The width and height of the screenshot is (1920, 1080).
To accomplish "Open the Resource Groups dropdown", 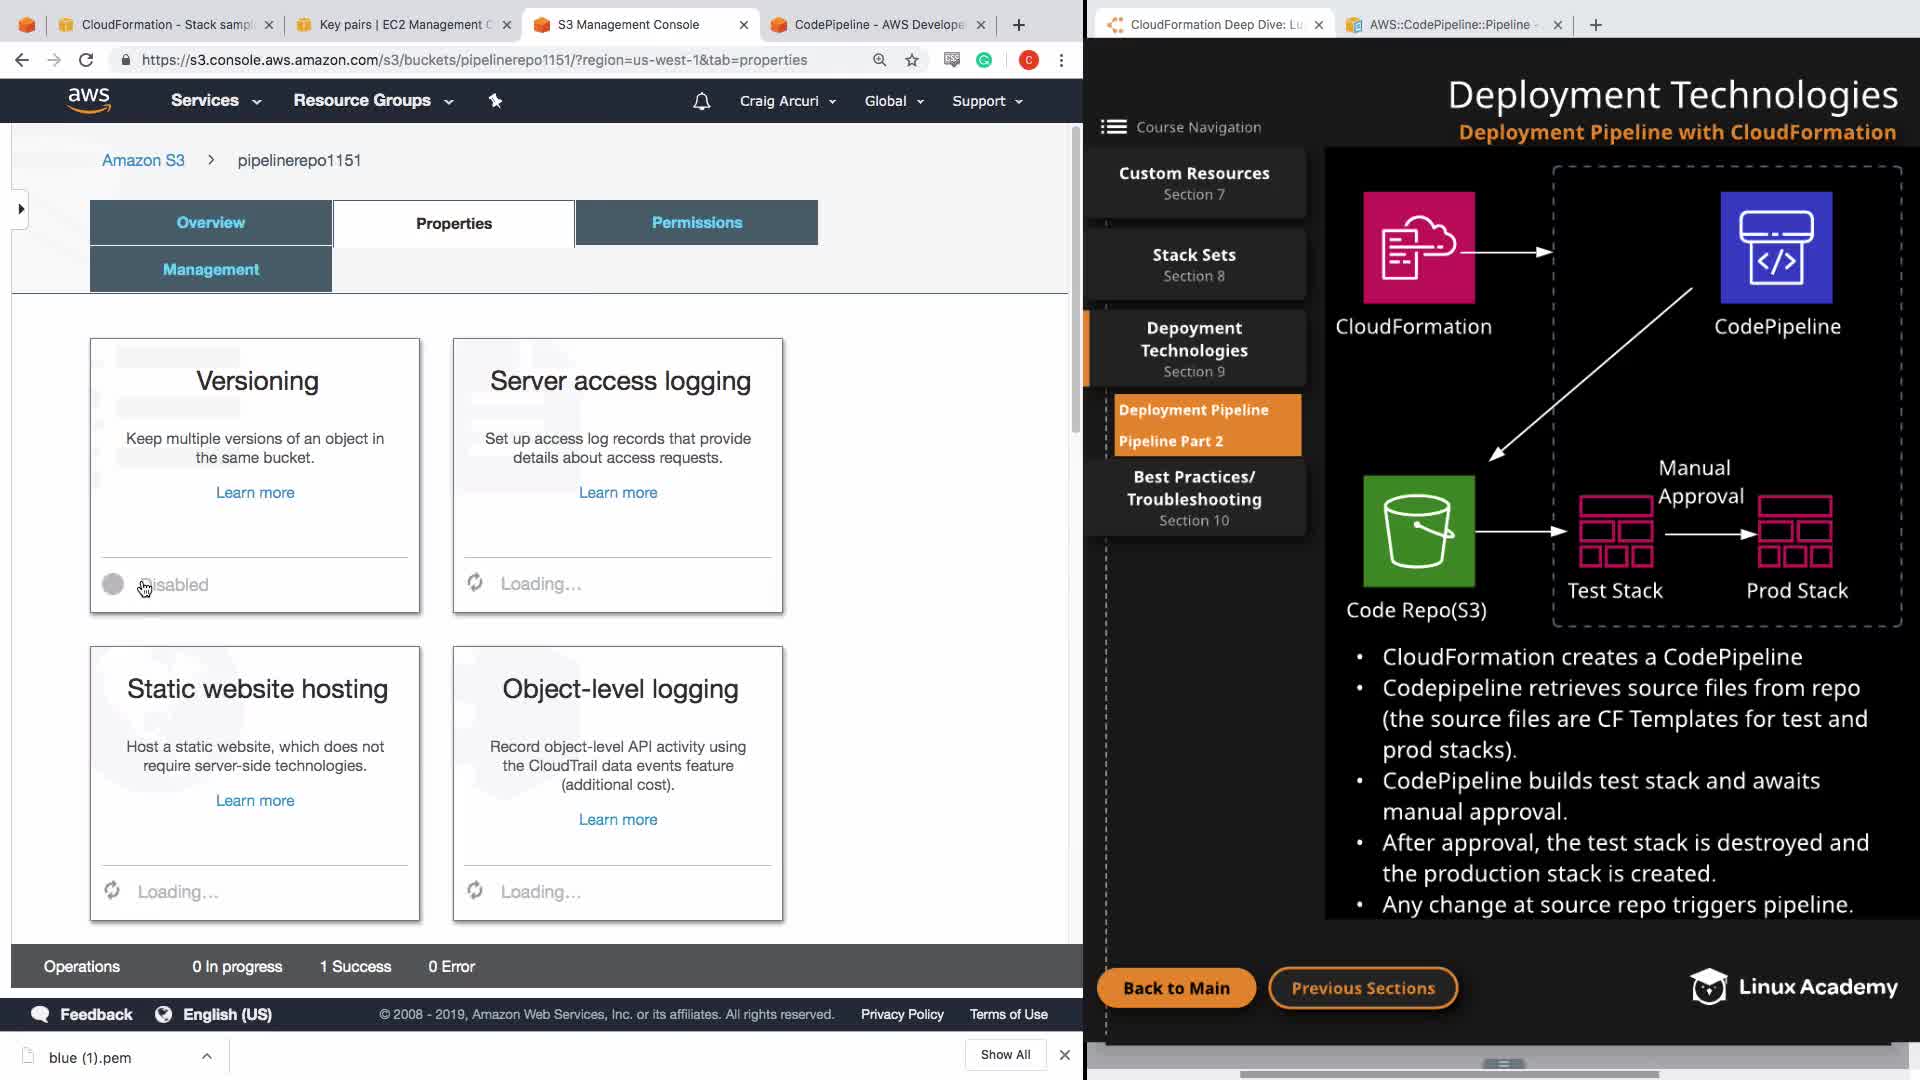I will pos(372,101).
